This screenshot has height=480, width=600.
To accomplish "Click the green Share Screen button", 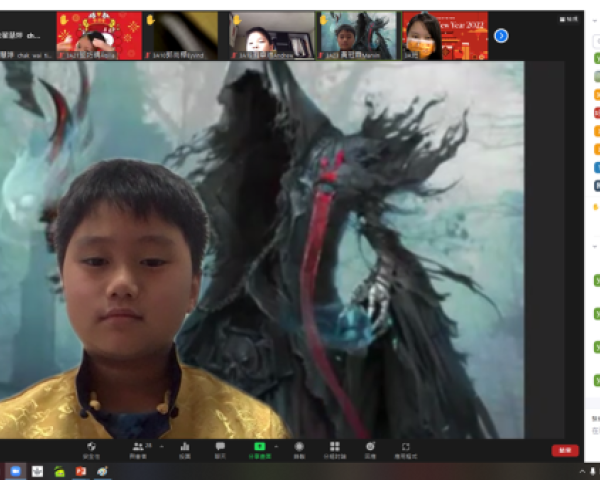I will coord(260,450).
